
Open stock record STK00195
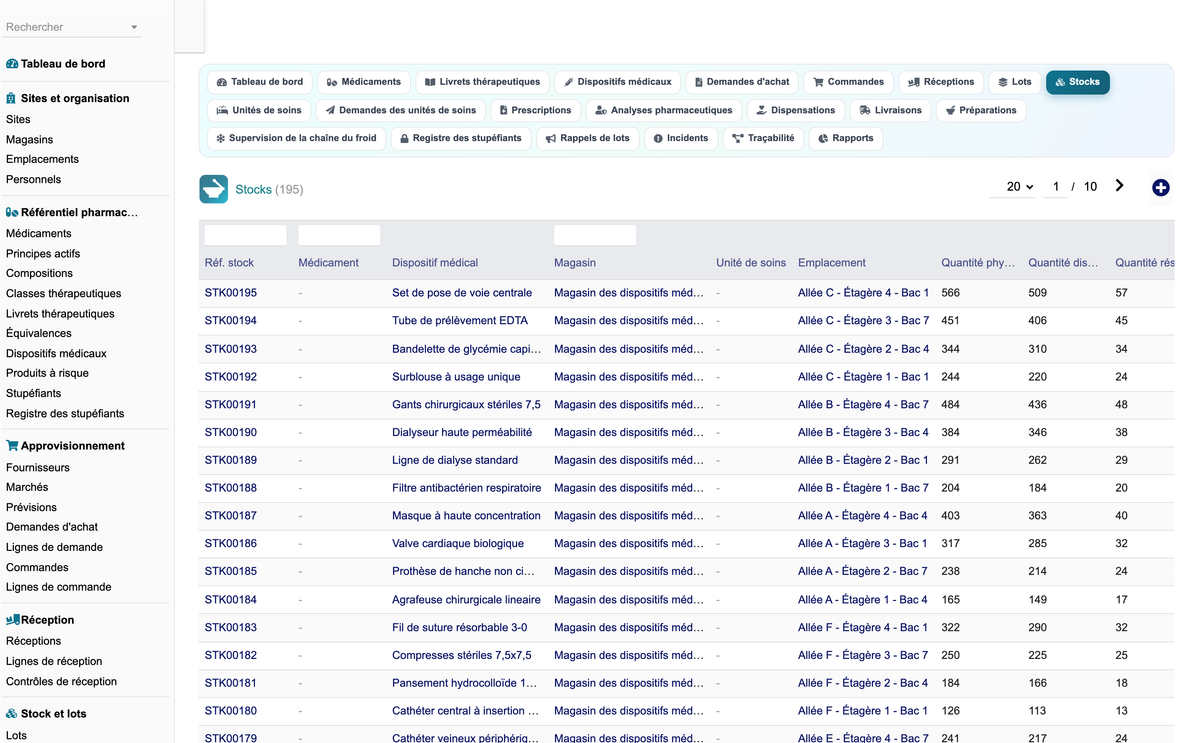[x=231, y=293]
